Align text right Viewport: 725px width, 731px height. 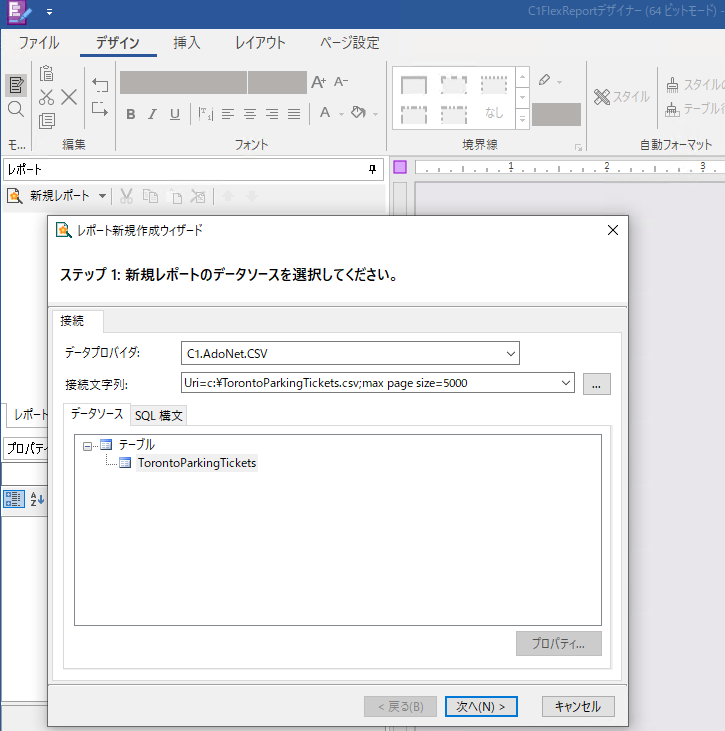coord(272,114)
